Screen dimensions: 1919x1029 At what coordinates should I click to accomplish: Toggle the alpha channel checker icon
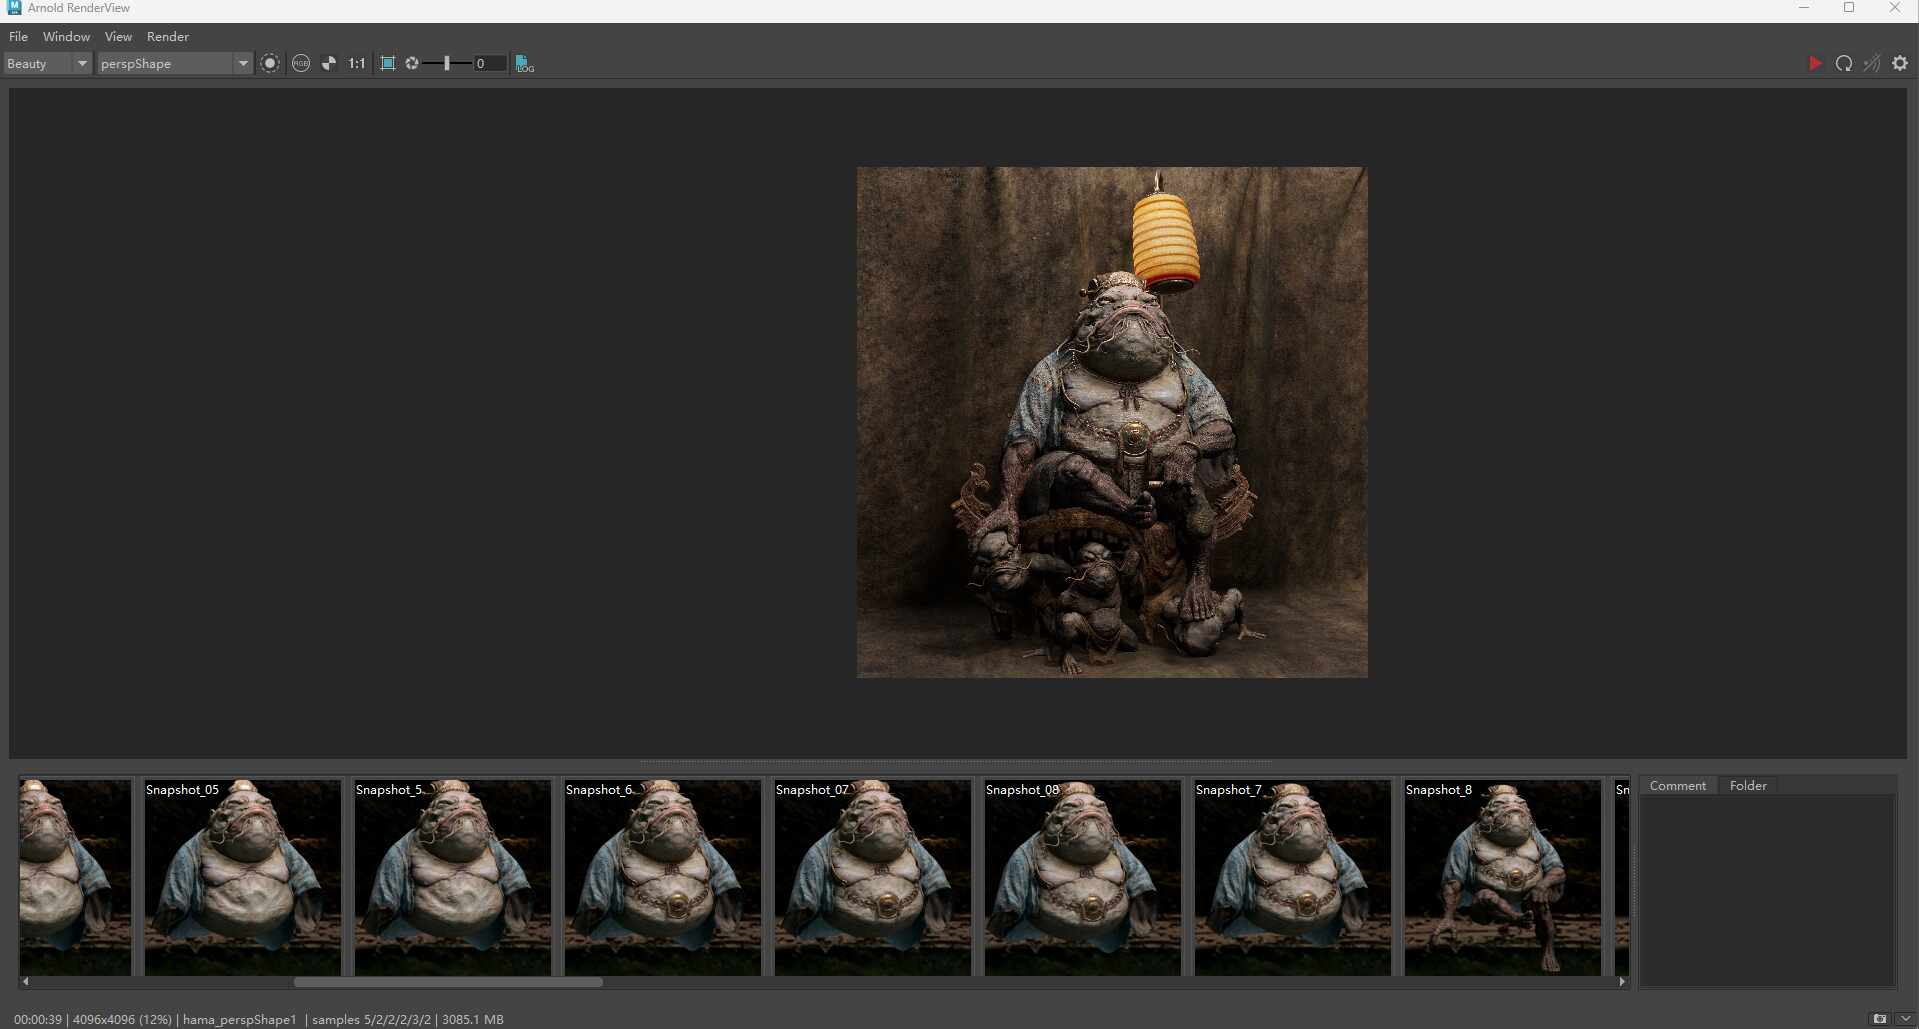(329, 63)
